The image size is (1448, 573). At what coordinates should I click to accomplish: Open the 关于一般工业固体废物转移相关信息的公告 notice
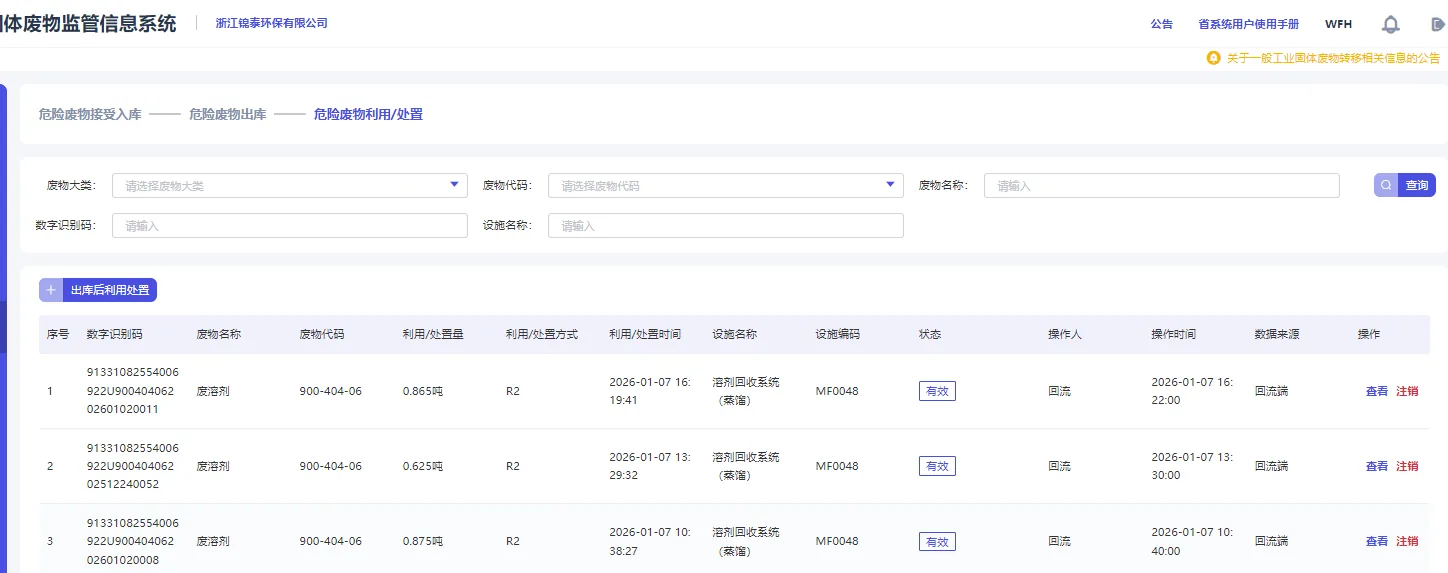1333,58
